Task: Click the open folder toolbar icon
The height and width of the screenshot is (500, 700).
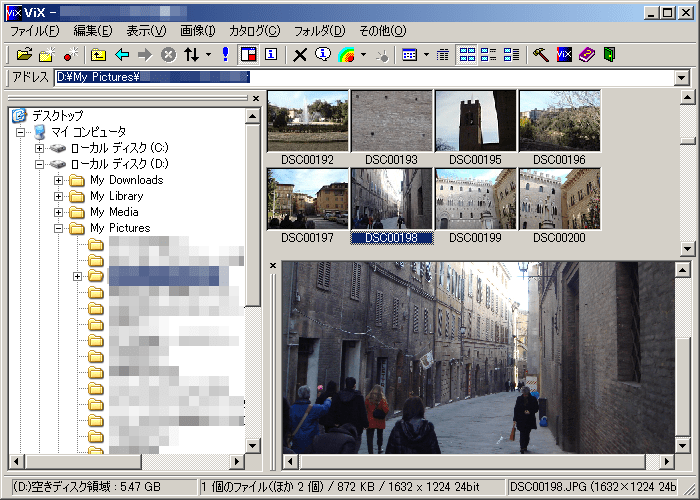Action: (x=24, y=55)
